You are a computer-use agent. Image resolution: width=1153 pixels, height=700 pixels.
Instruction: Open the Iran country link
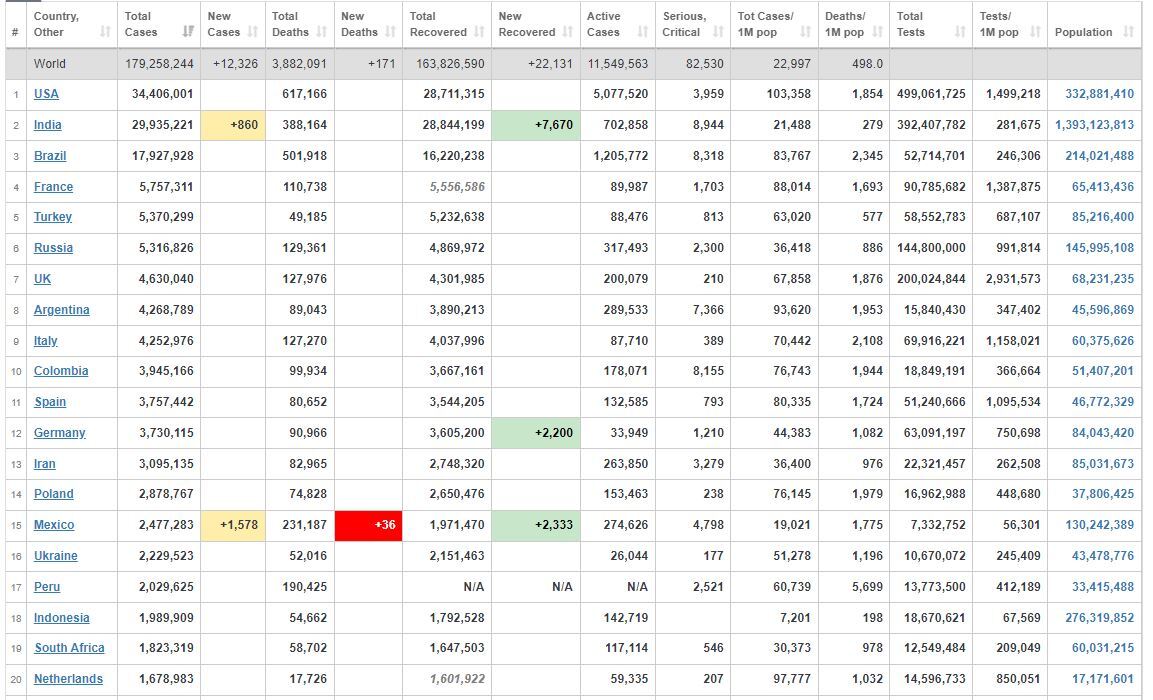click(45, 462)
